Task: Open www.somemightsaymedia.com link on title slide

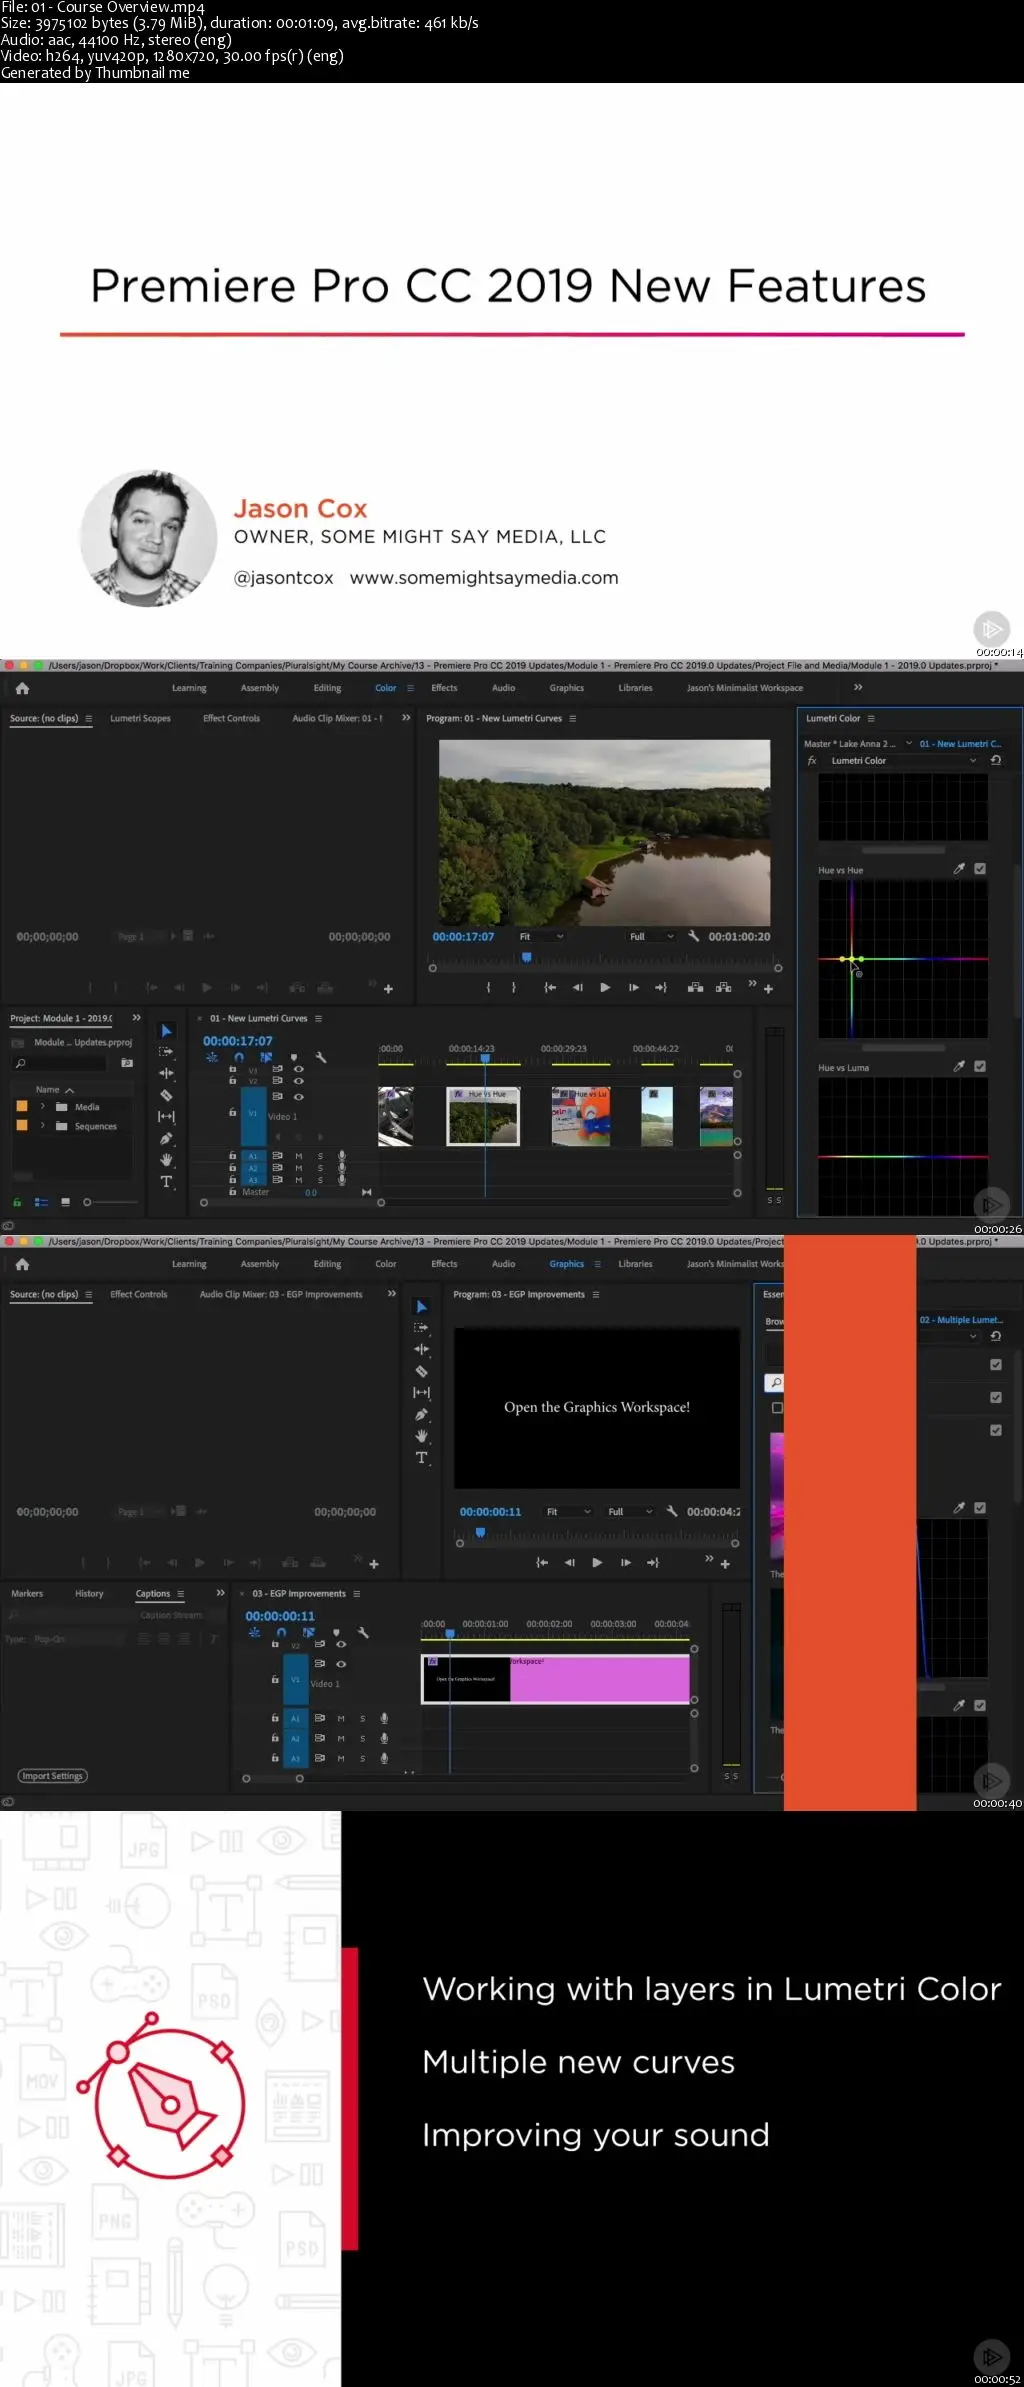Action: pyautogui.click(x=484, y=578)
